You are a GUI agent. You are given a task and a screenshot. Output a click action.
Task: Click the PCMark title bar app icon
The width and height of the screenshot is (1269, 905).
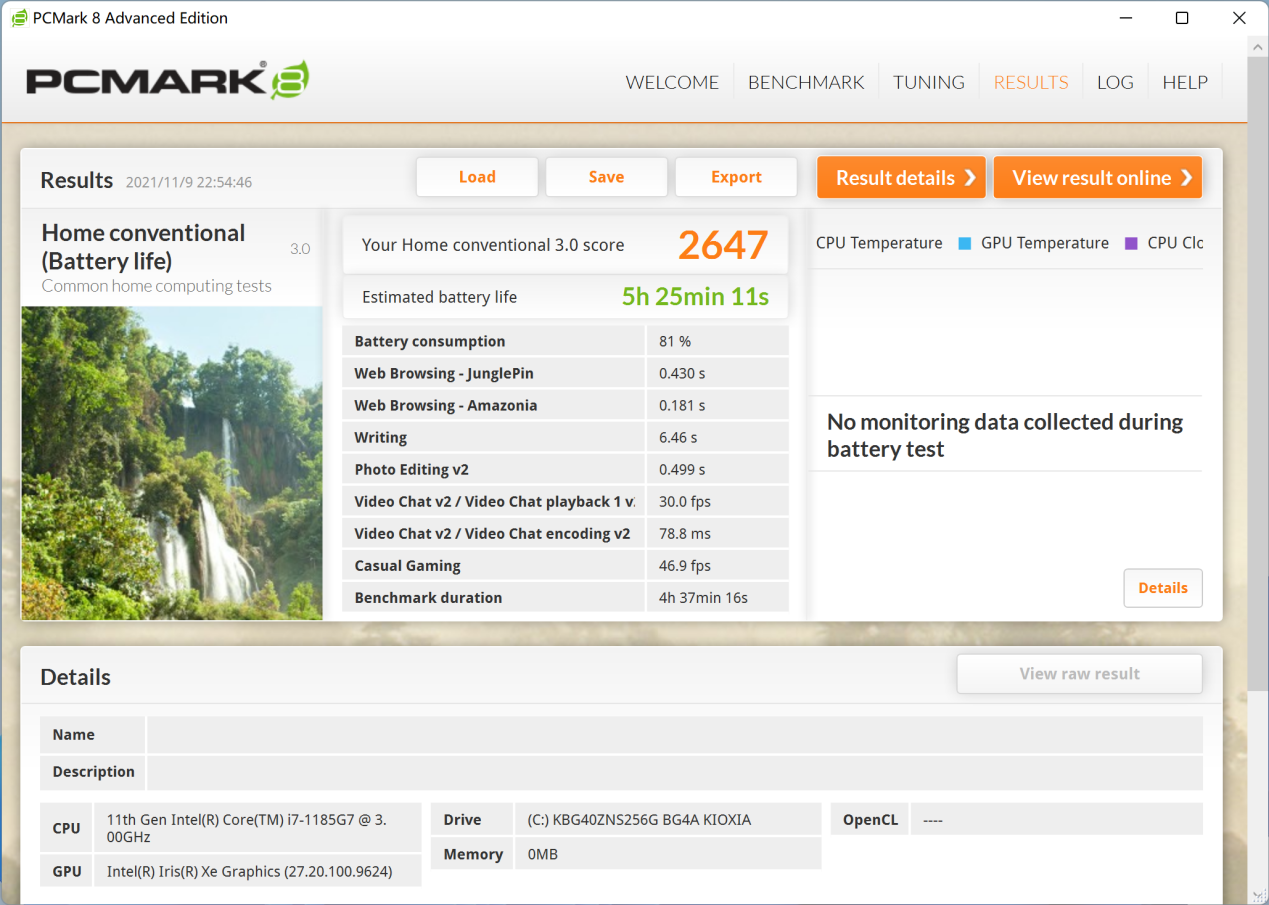19,18
